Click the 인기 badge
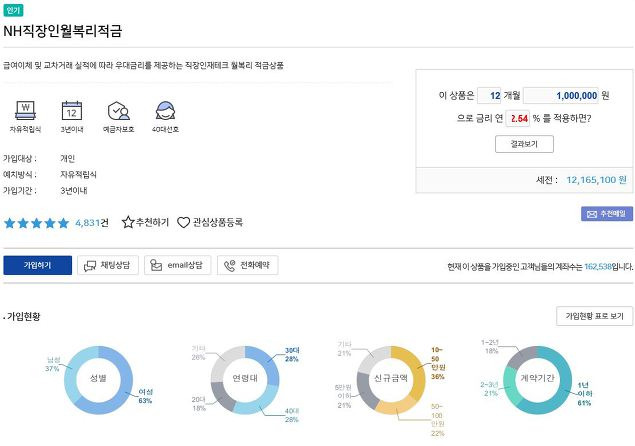Image resolution: width=635 pixels, height=446 pixels. pyautogui.click(x=13, y=10)
